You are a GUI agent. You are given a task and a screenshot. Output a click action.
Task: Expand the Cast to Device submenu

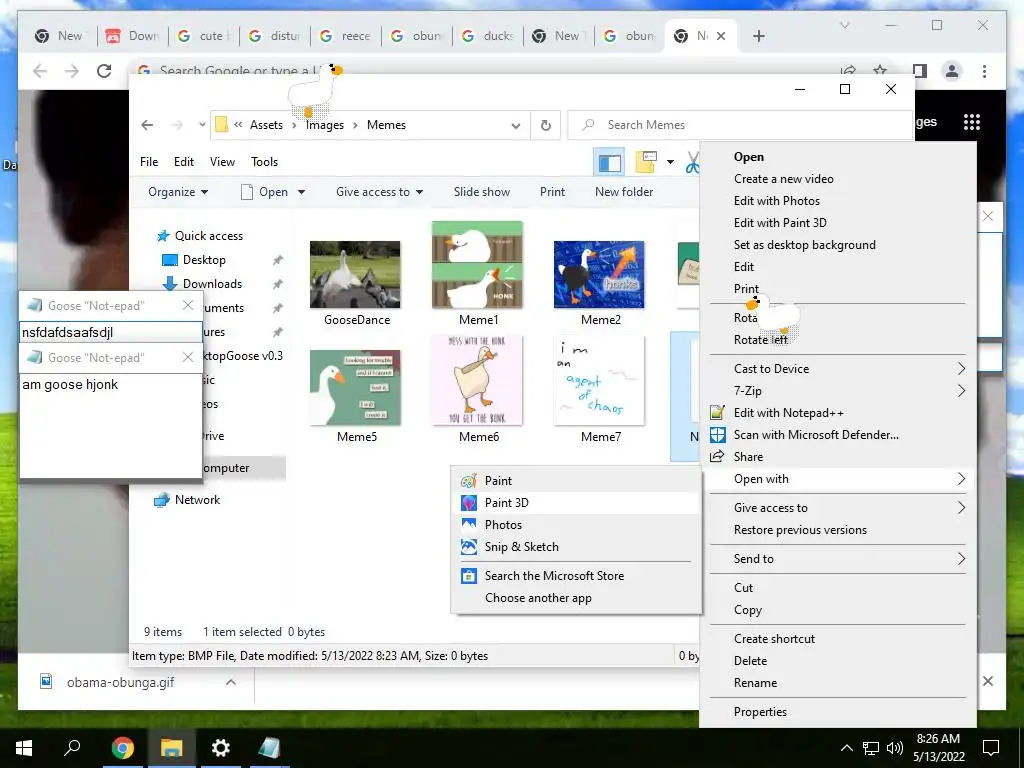(x=838, y=369)
